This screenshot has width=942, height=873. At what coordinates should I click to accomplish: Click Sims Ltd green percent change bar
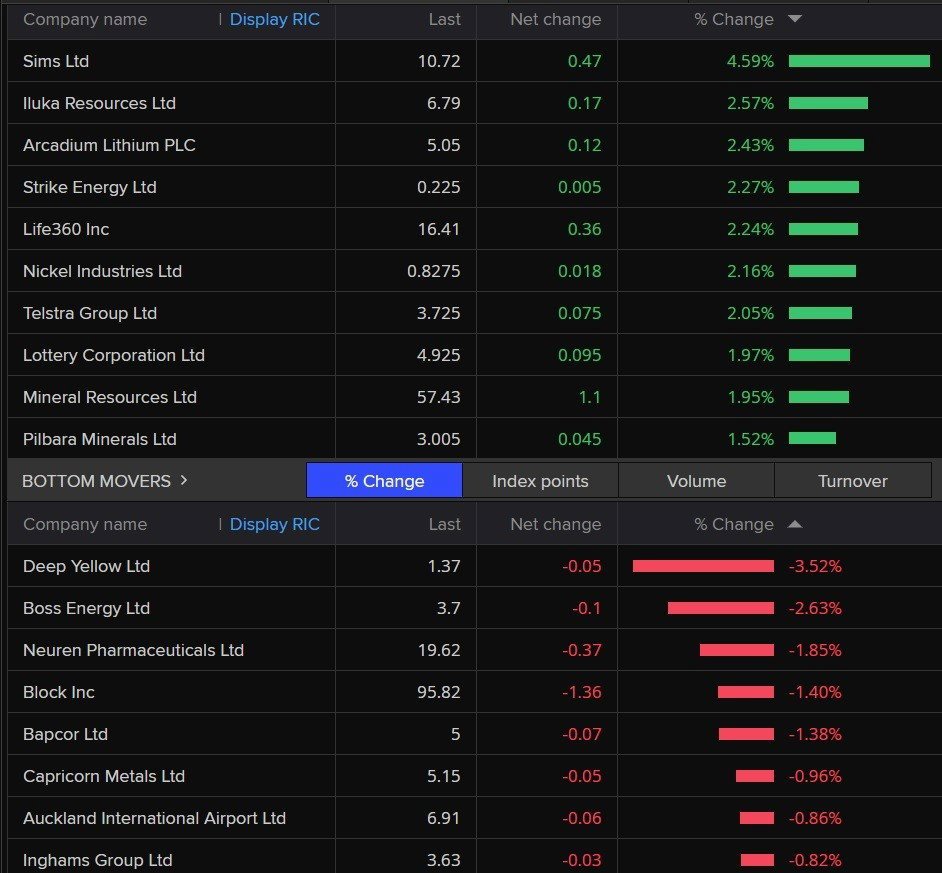tap(859, 61)
